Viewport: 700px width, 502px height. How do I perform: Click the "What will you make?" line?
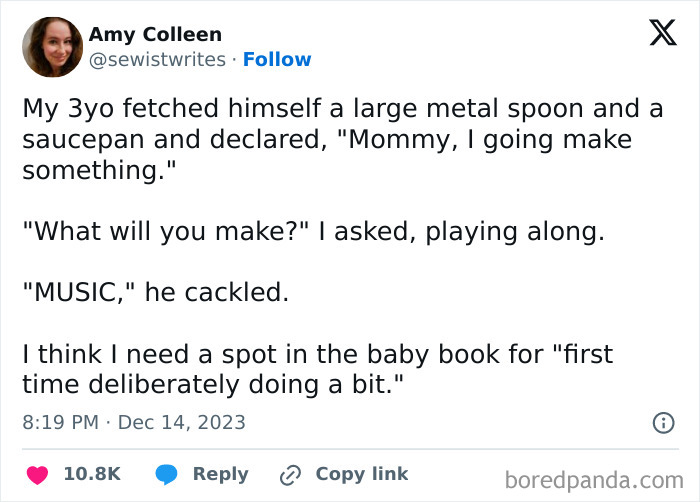[313, 231]
